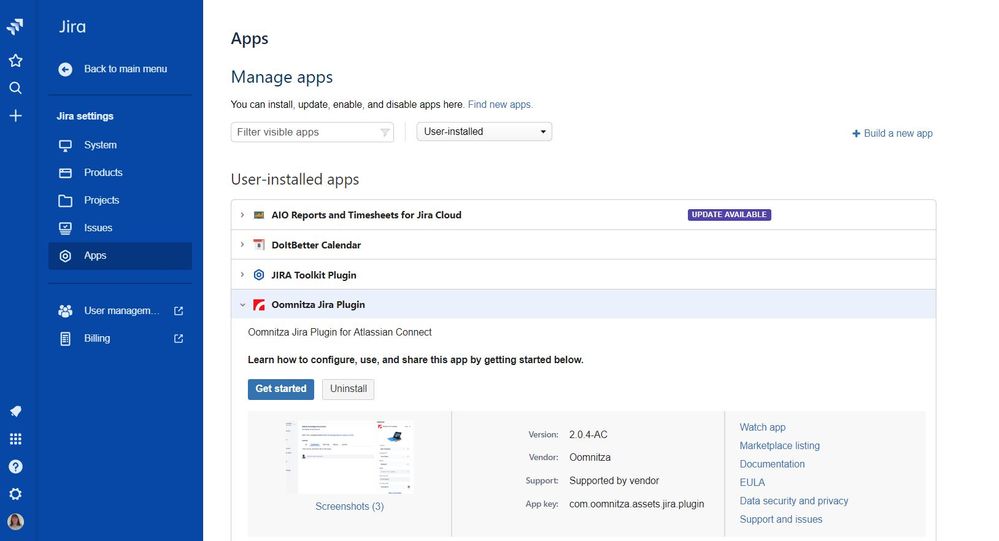The width and height of the screenshot is (999, 541).
Task: Click version value 2.0.4-AC
Action: [589, 435]
